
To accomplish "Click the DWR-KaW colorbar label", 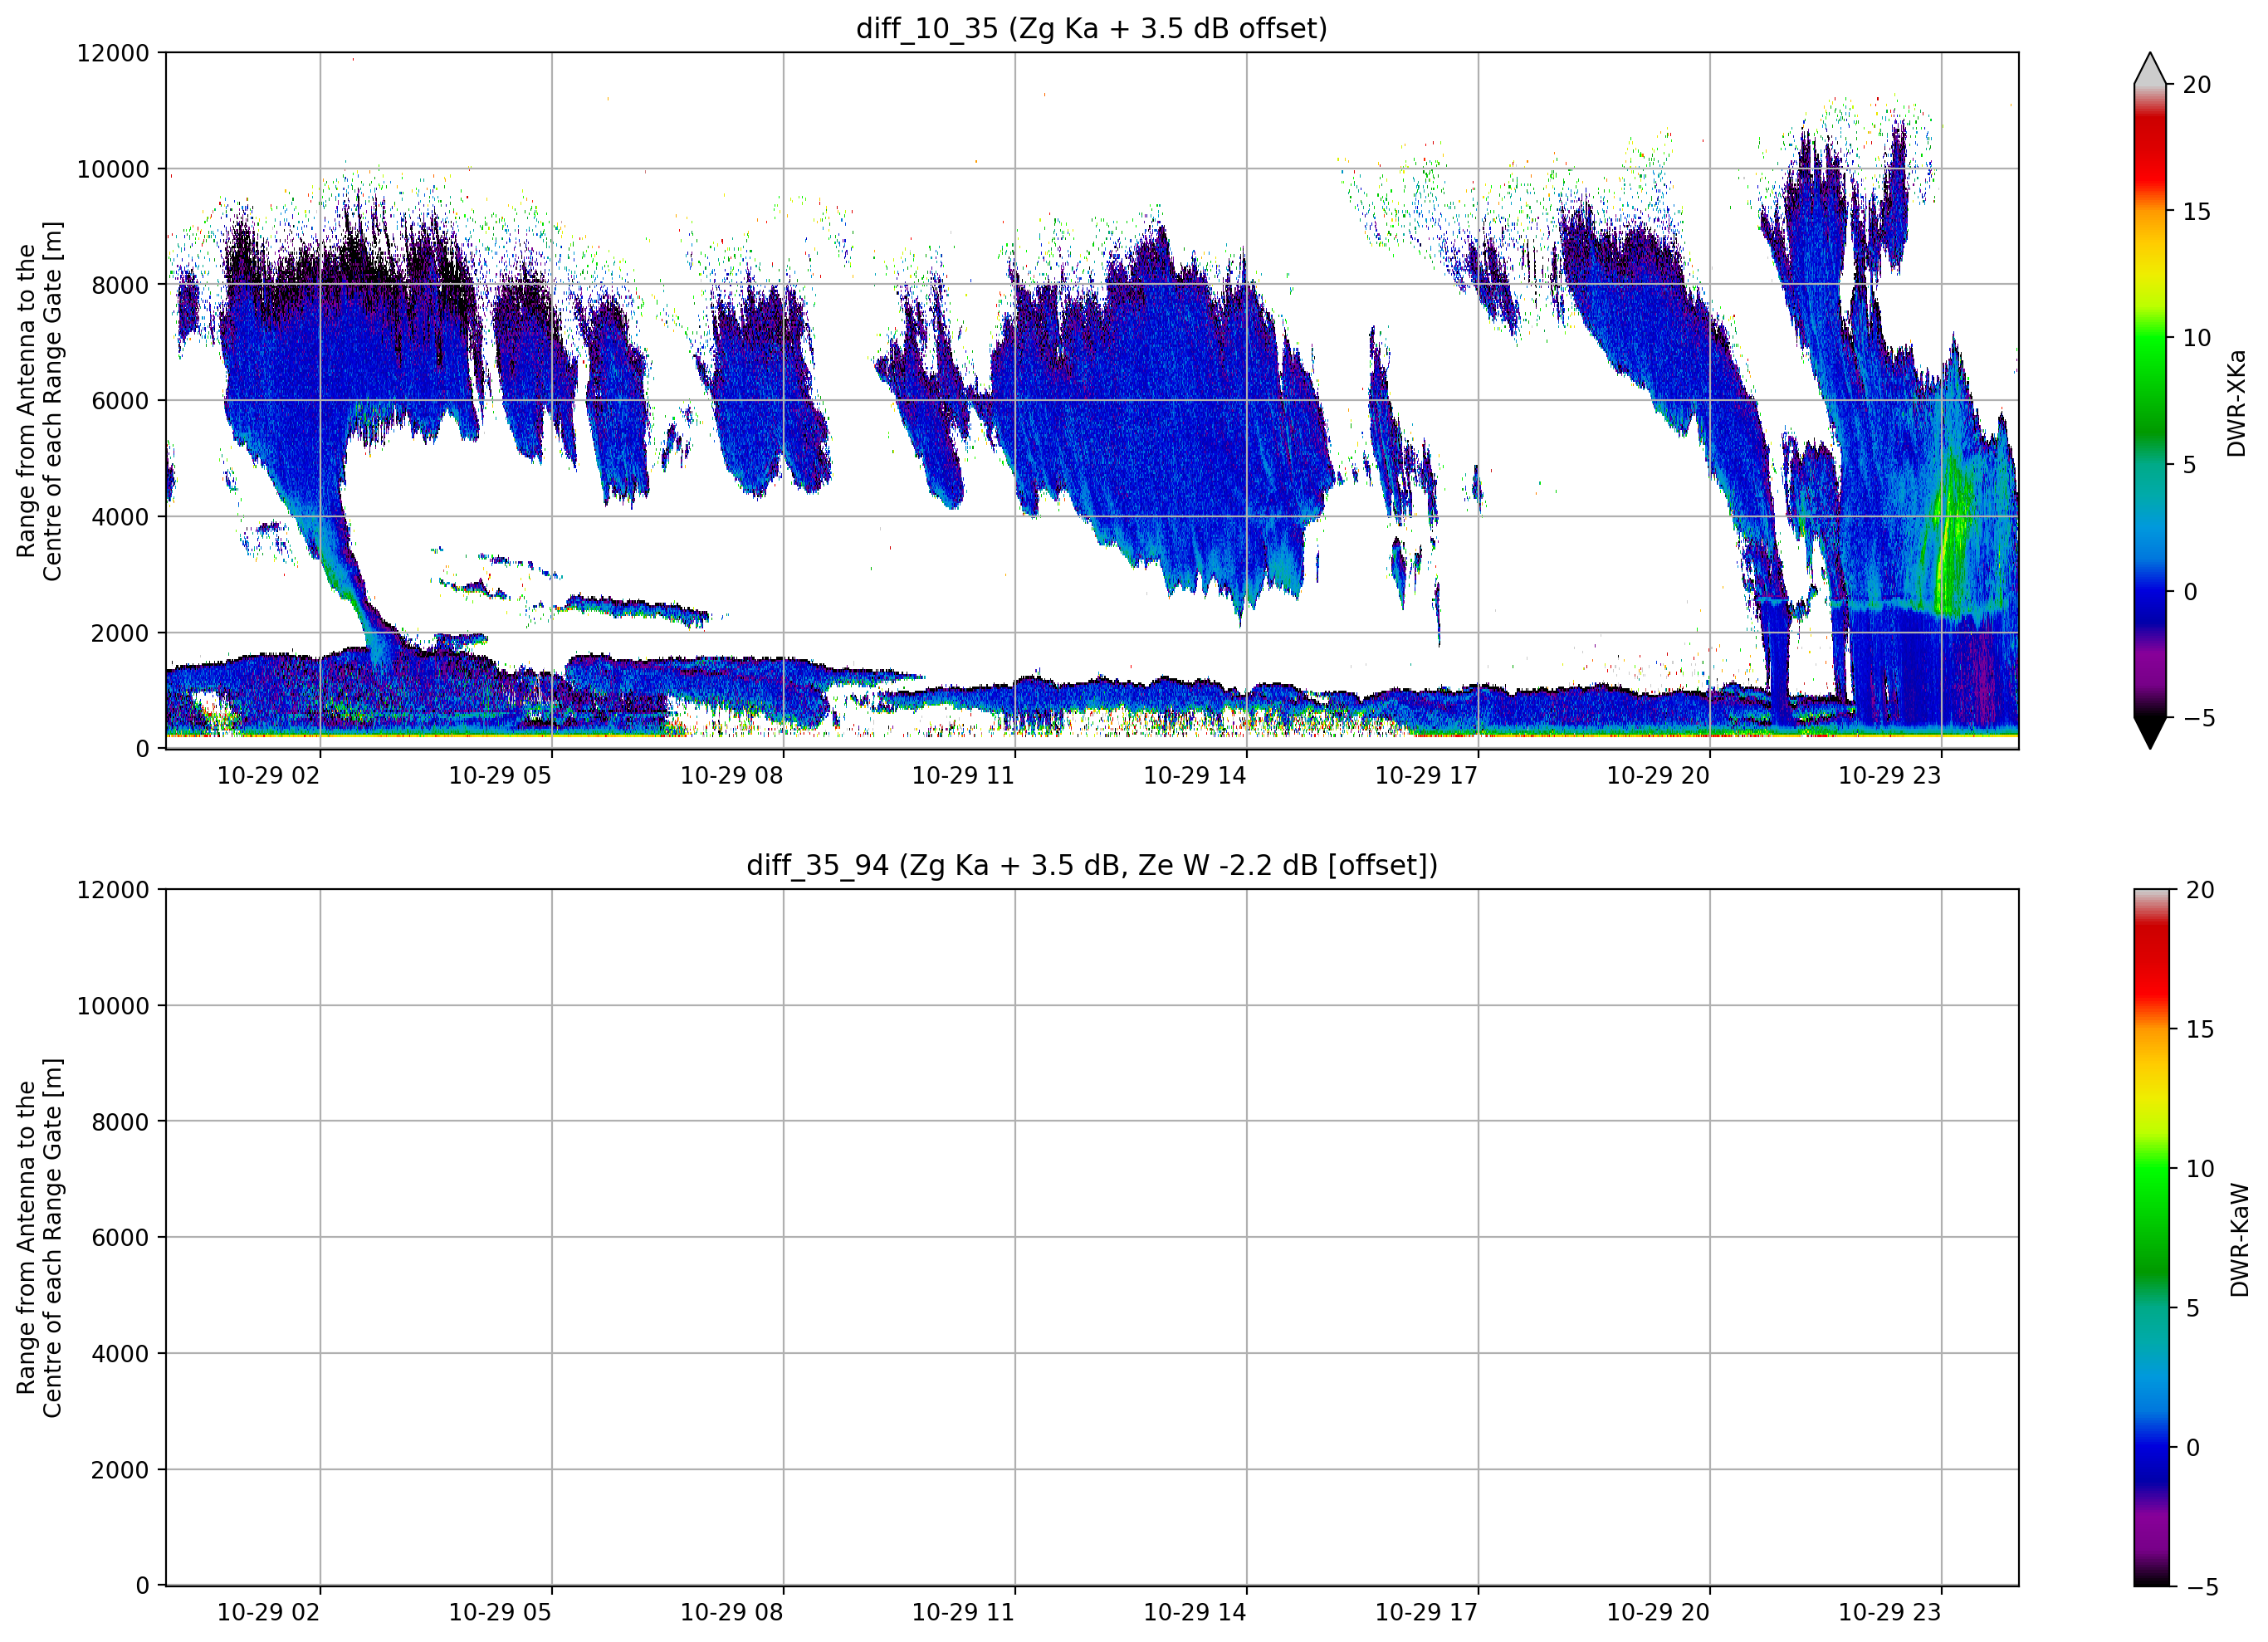I will (2239, 1241).
